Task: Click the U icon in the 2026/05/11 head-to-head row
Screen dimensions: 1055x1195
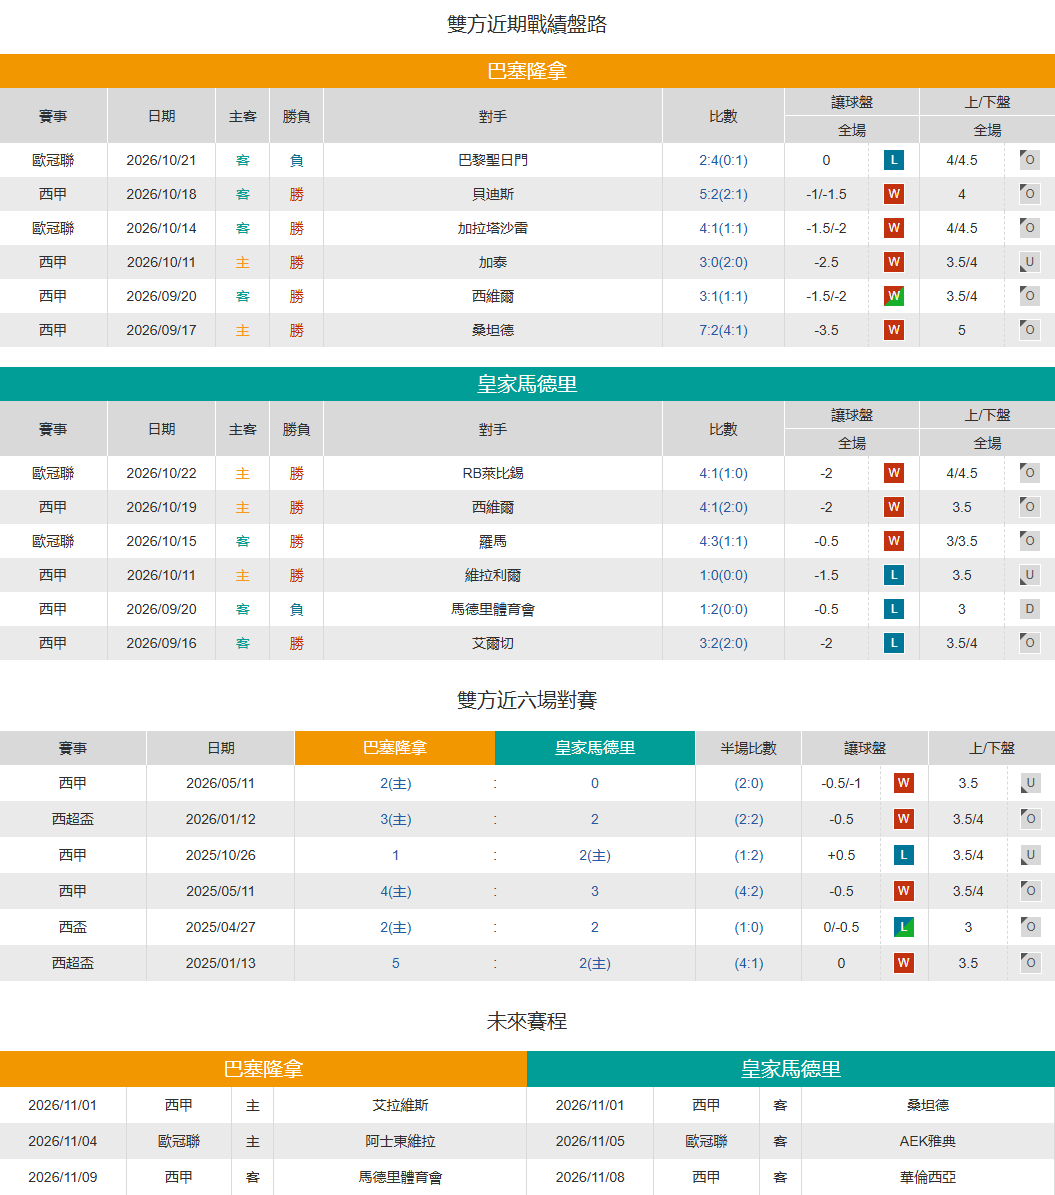Action: (1030, 783)
